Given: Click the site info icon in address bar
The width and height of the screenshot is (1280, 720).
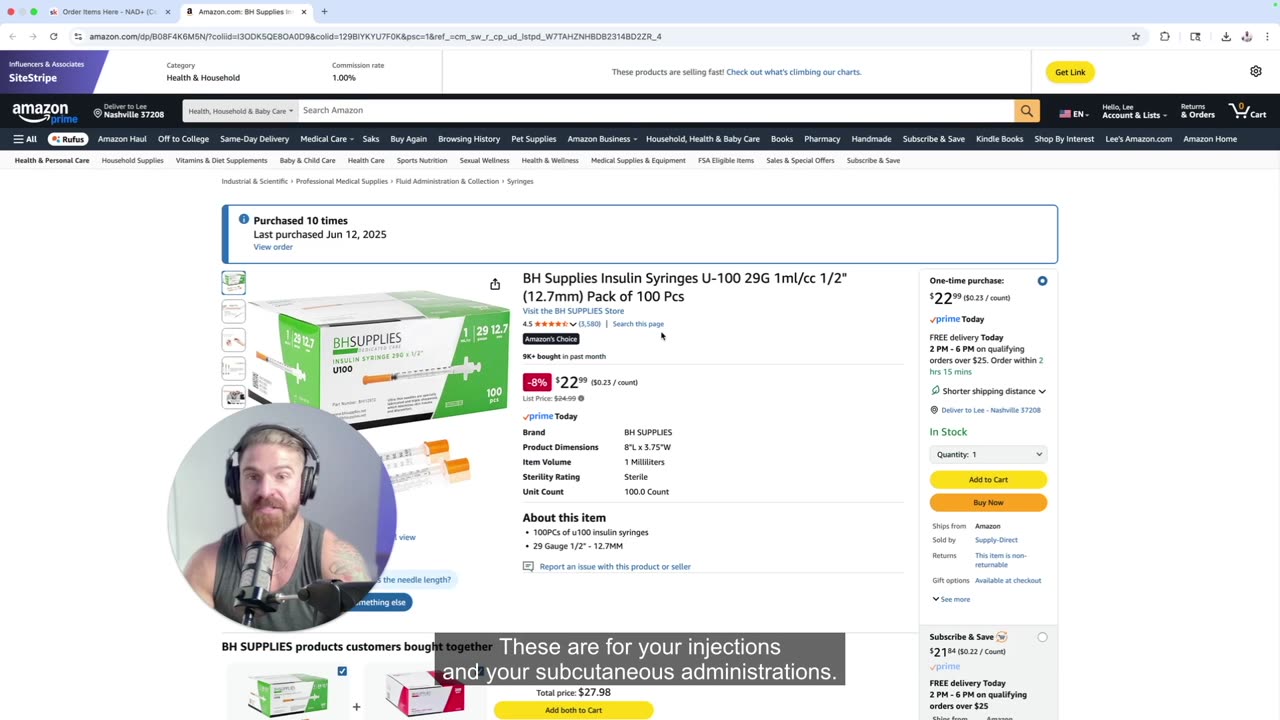Looking at the screenshot, I should [x=78, y=36].
